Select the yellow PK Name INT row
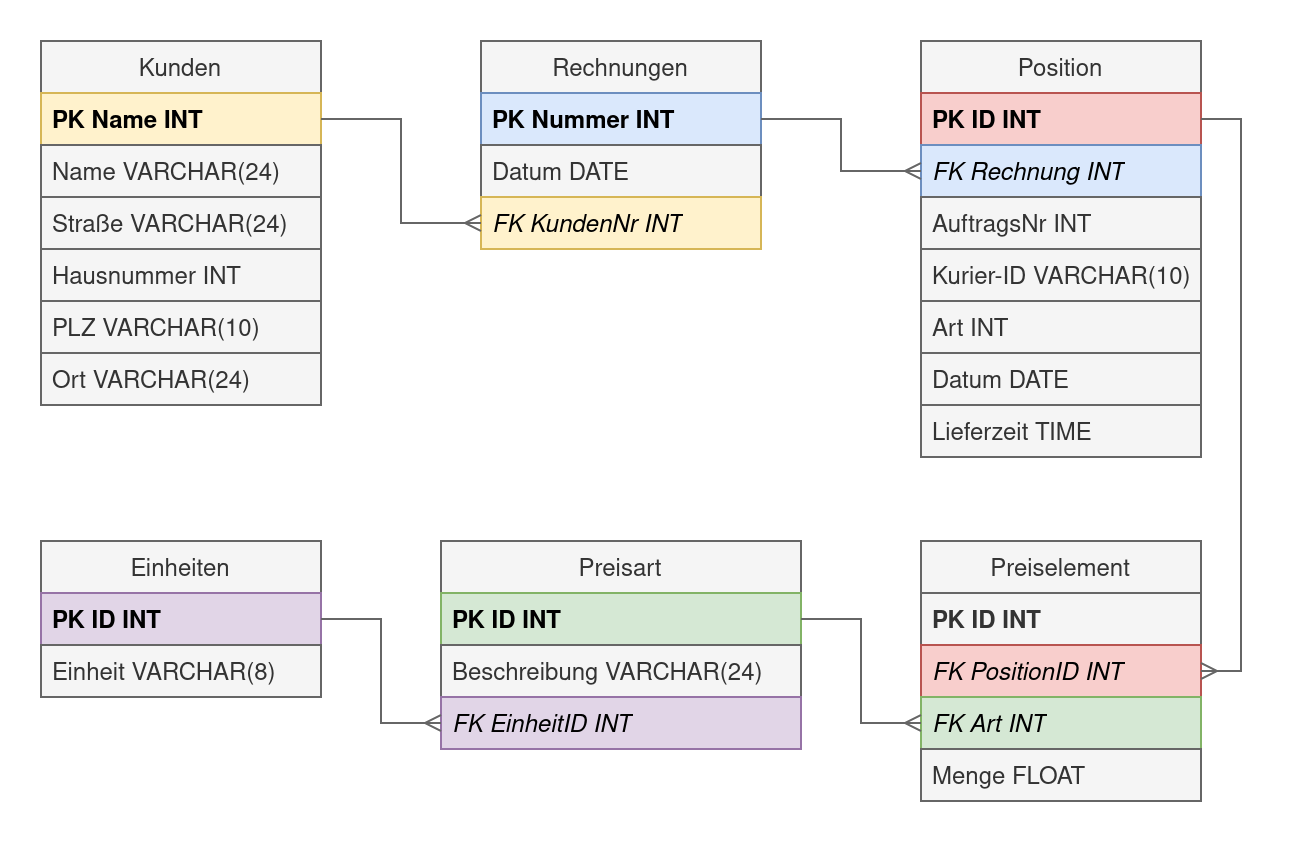The image size is (1298, 848). point(180,119)
